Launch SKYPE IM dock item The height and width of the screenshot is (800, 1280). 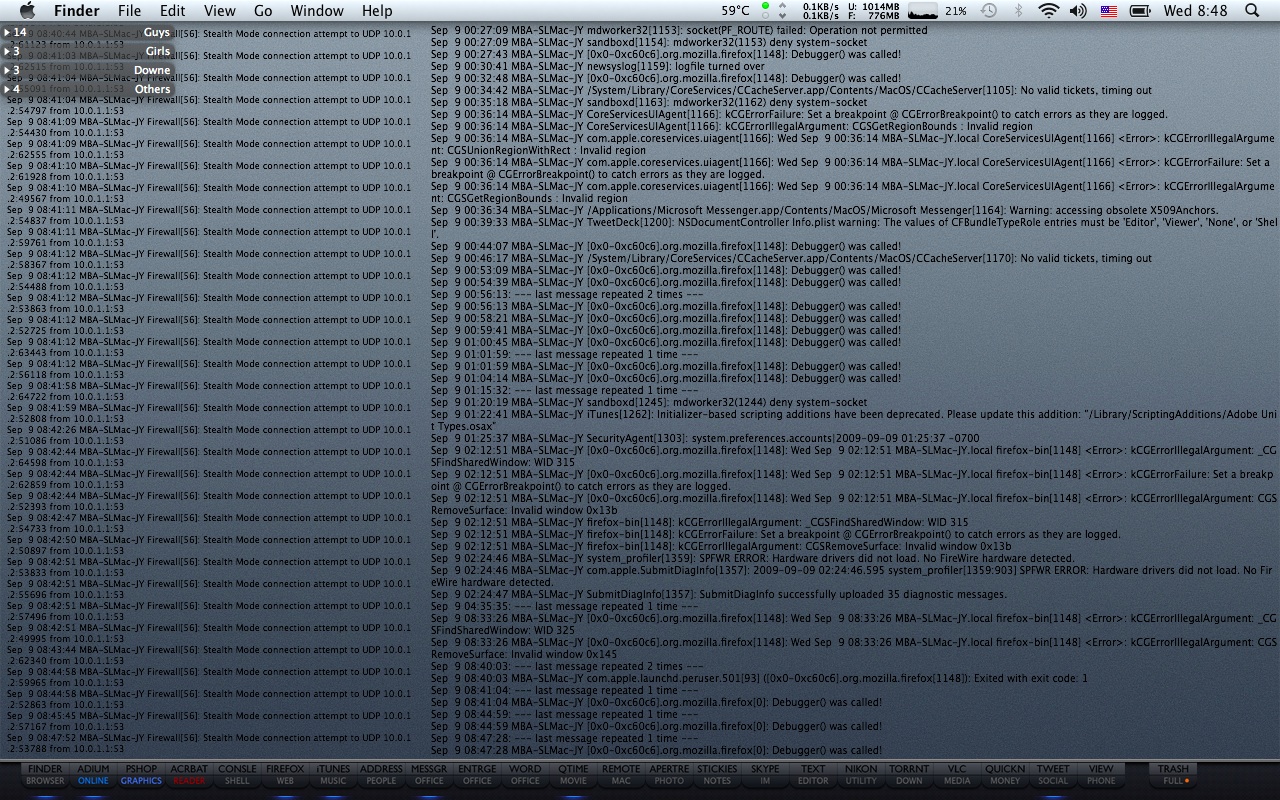click(x=765, y=775)
